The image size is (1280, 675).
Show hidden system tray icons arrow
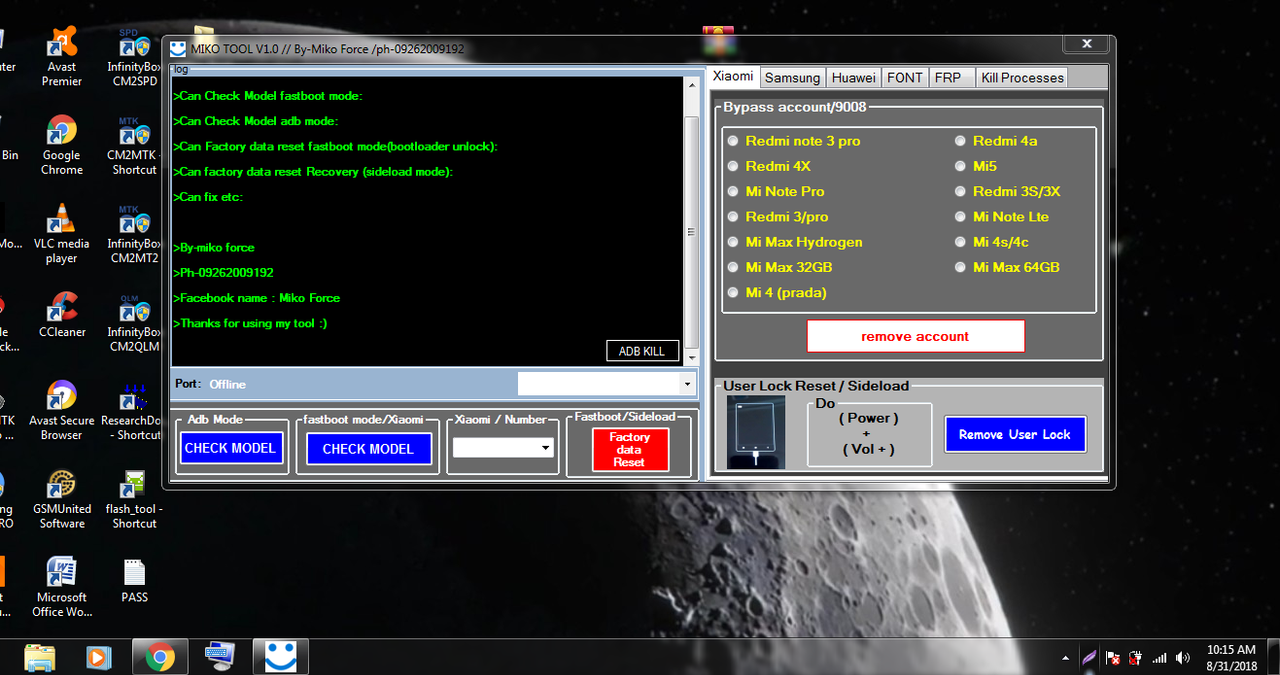coord(1066,659)
